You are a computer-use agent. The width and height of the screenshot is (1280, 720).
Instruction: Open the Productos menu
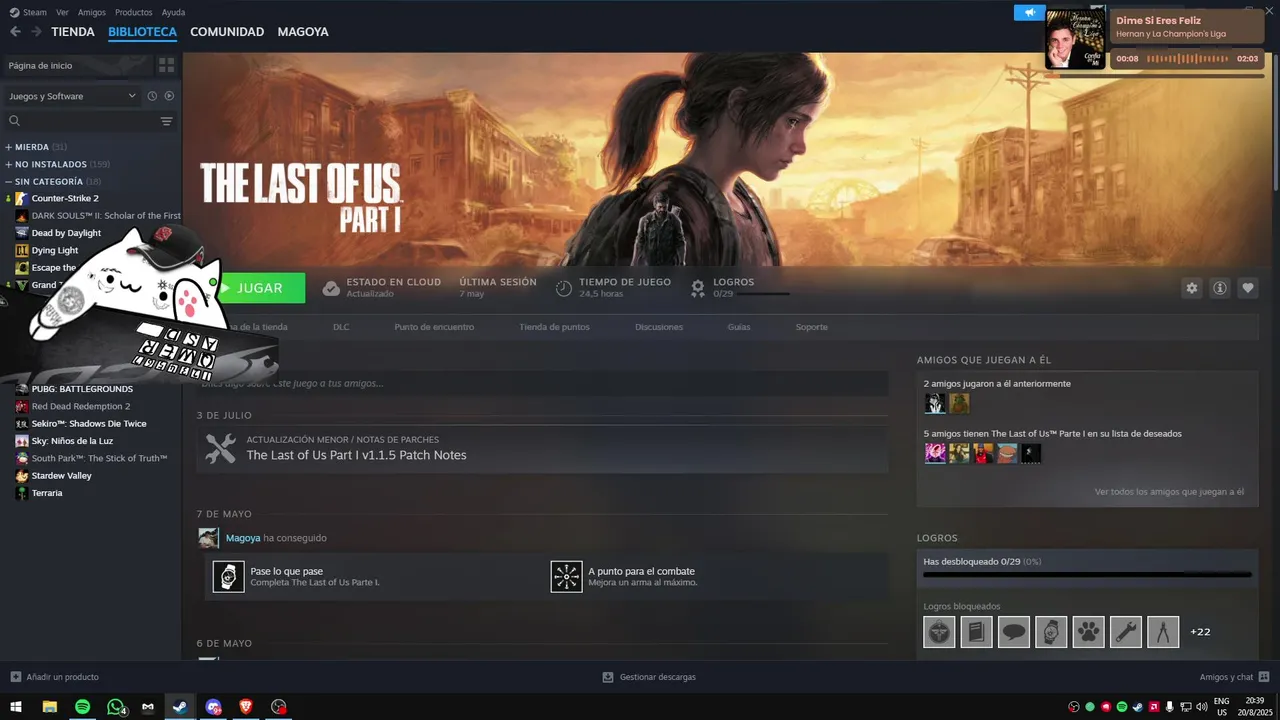pos(133,12)
